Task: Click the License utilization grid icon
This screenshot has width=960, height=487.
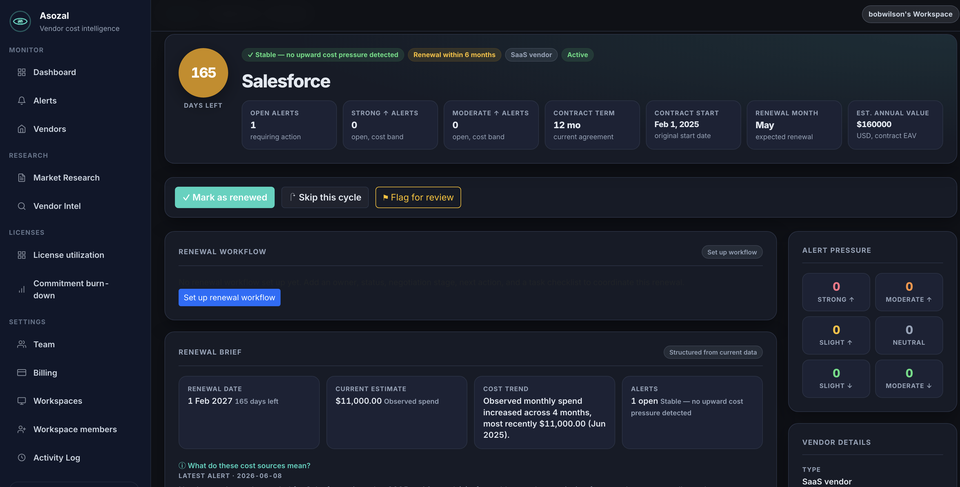Action: [x=21, y=255]
